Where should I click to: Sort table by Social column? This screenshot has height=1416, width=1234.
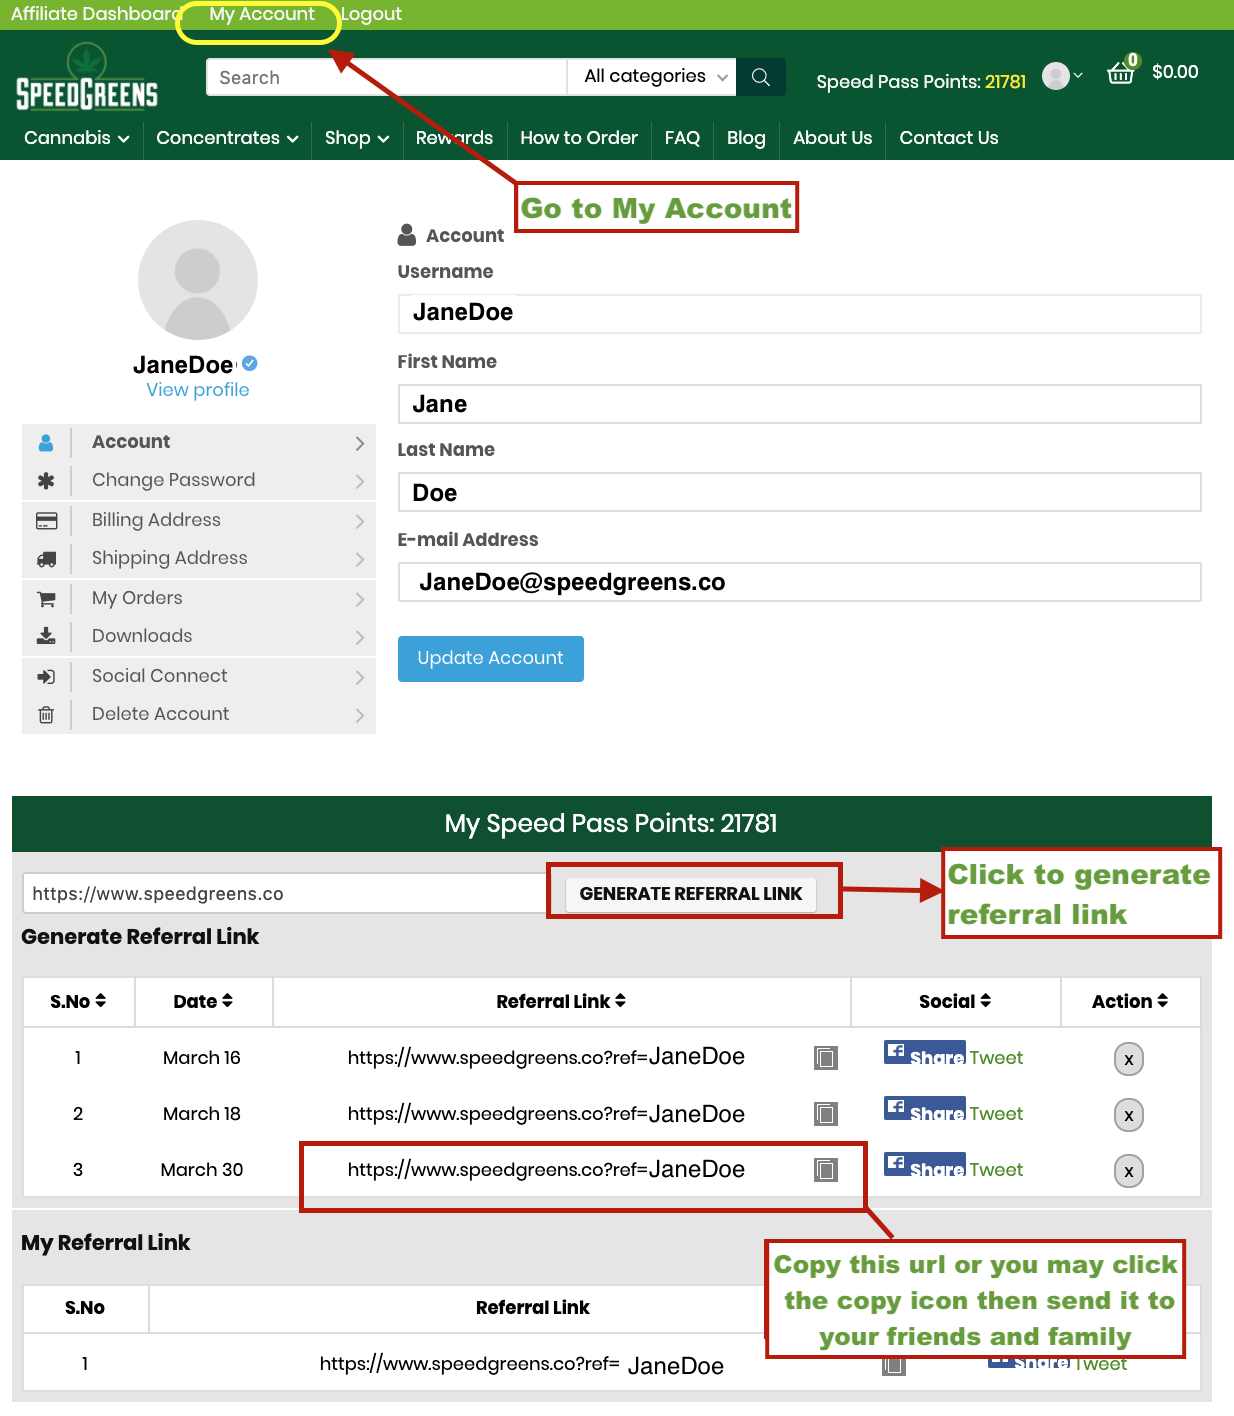pyautogui.click(x=955, y=1002)
